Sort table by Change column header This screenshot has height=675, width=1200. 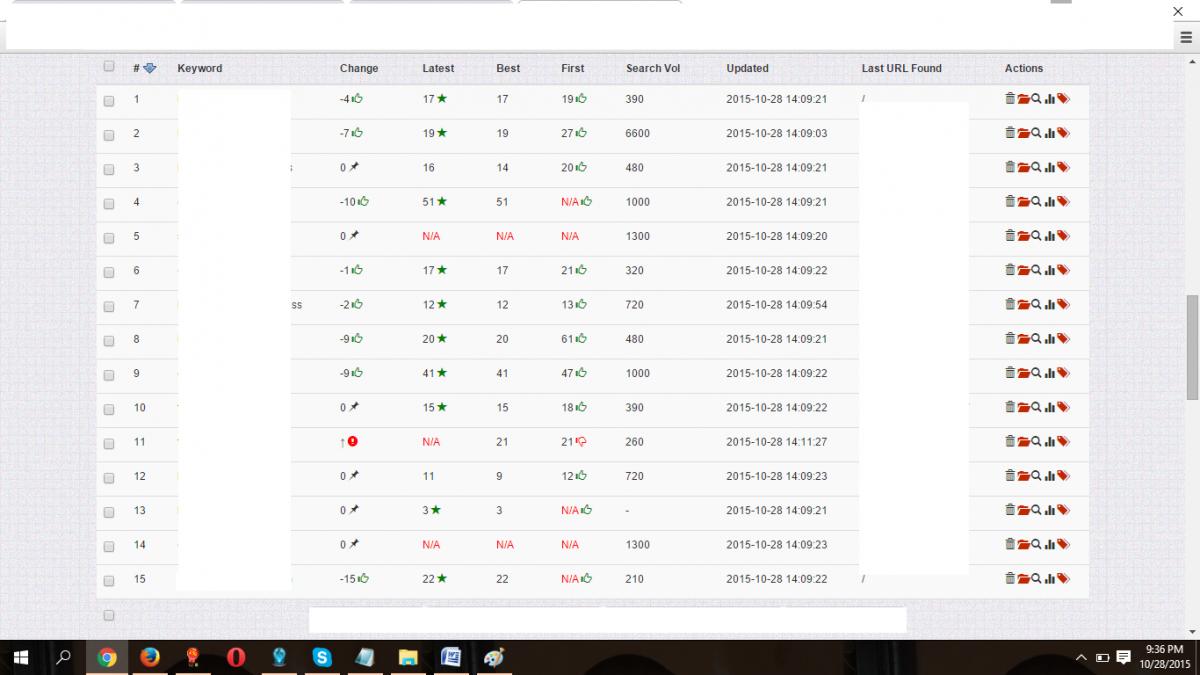point(359,68)
